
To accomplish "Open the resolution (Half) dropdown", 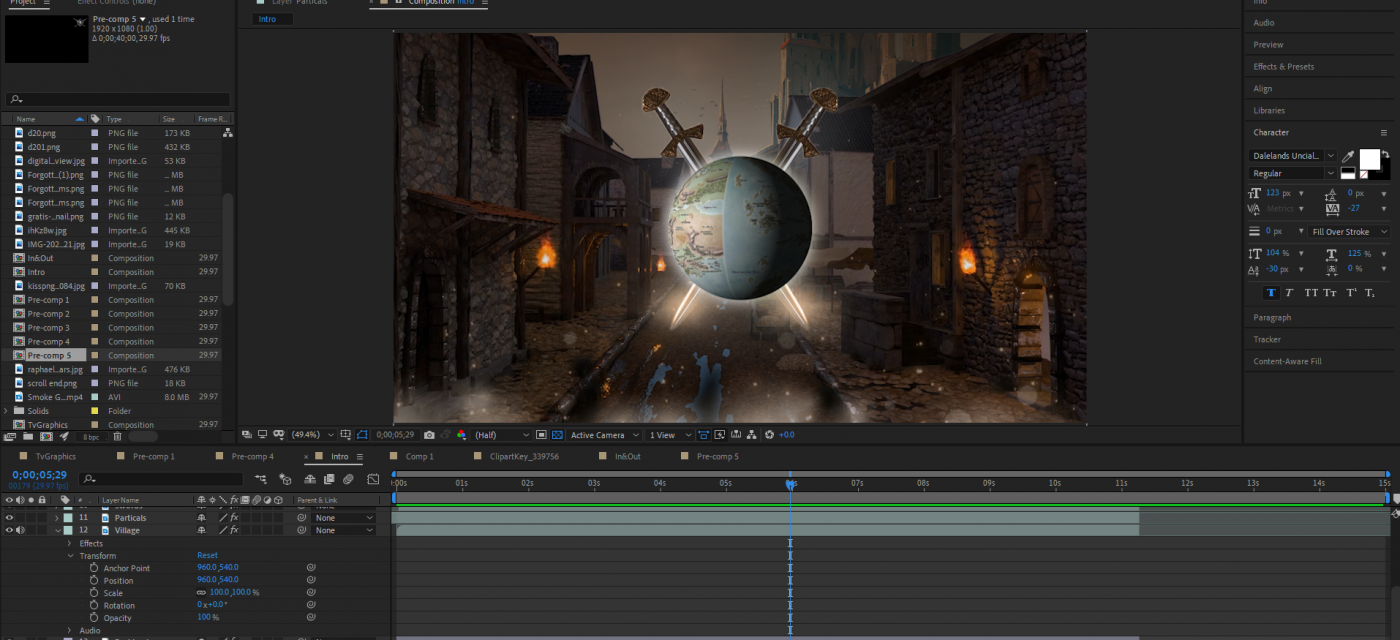I will point(501,435).
